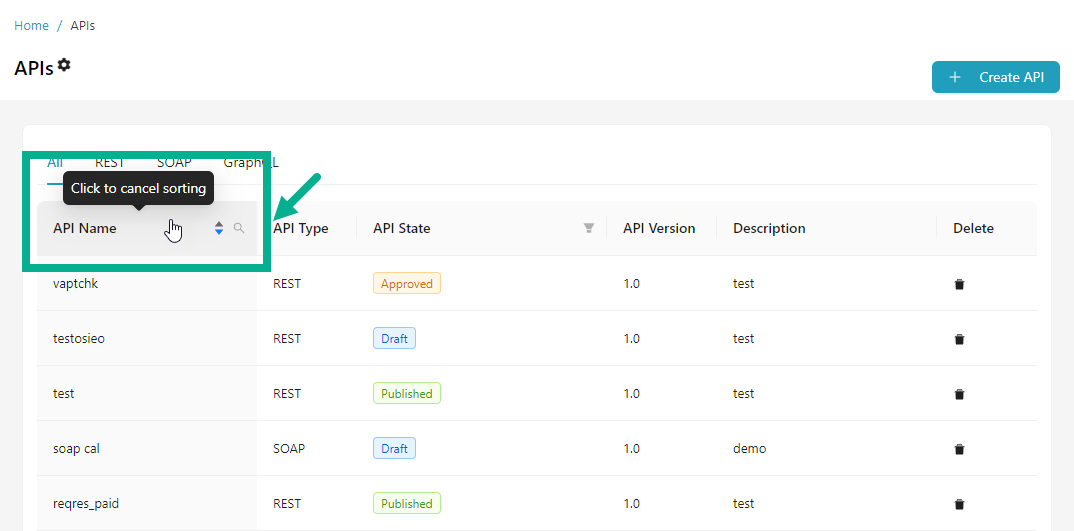Open the API State filter icon
The image size is (1074, 531).
point(589,228)
